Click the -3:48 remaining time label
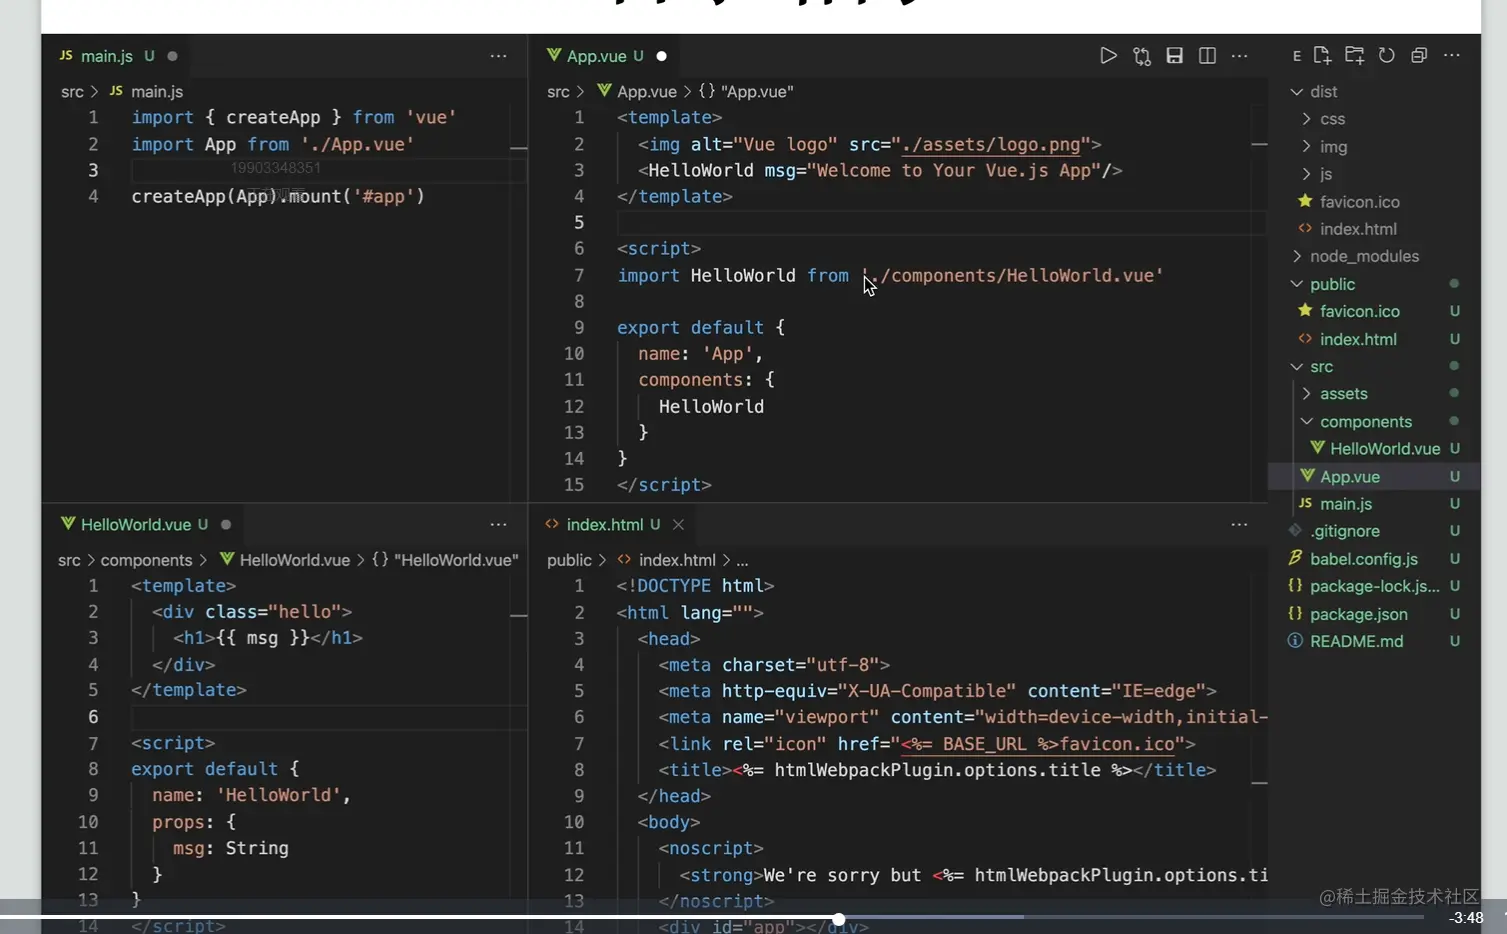 click(1467, 917)
